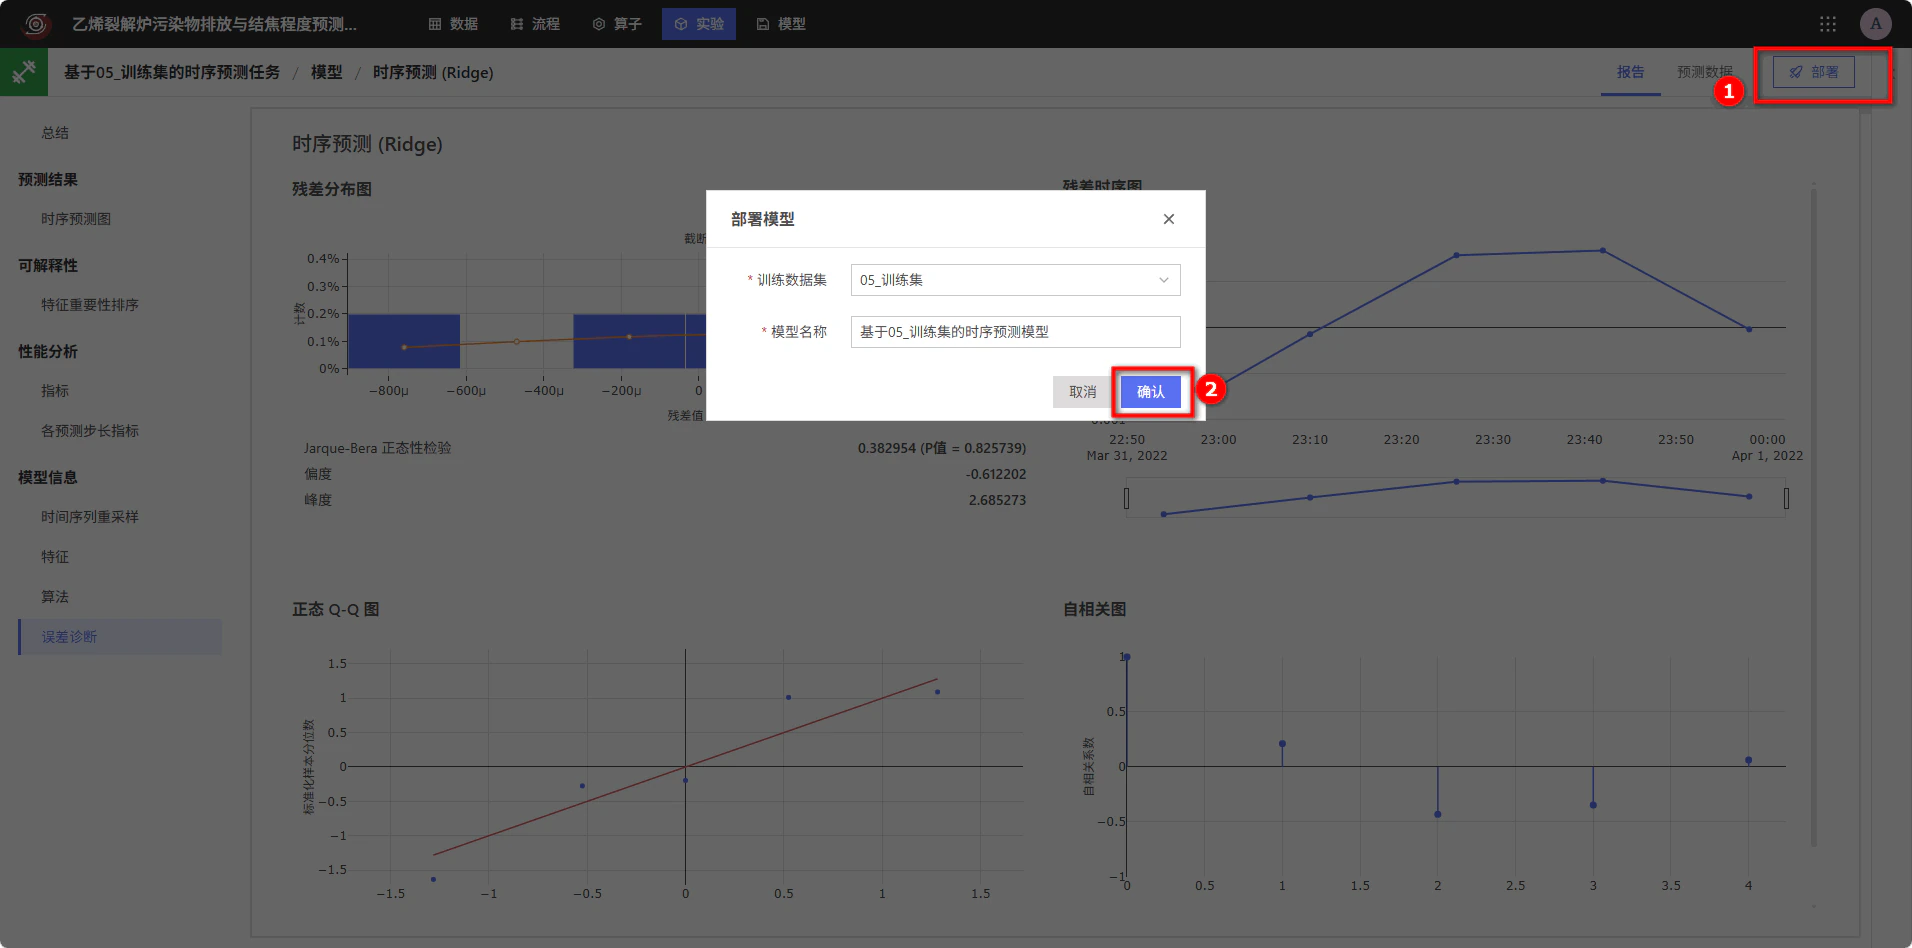Click the 模型 breadcrumb link

pyautogui.click(x=327, y=72)
